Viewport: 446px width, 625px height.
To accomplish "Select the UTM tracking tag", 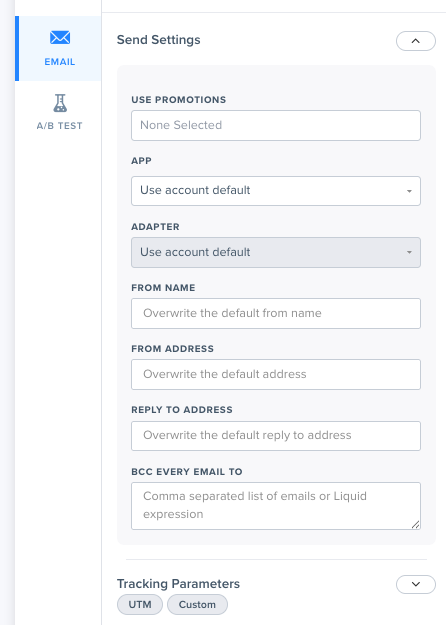I will [140, 604].
